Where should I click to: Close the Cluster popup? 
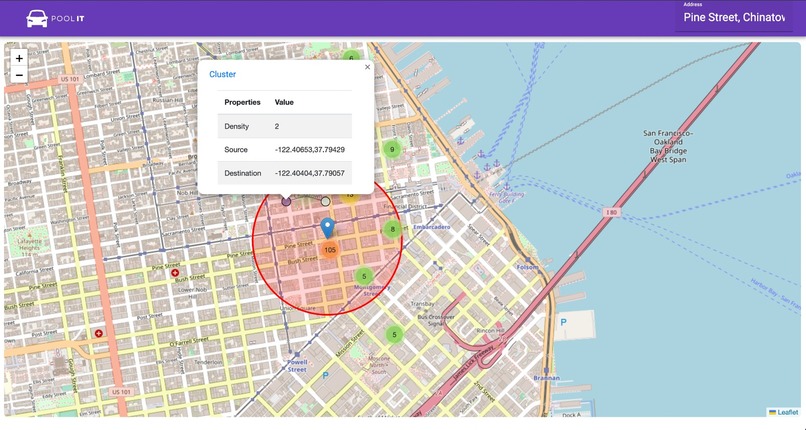click(x=367, y=67)
